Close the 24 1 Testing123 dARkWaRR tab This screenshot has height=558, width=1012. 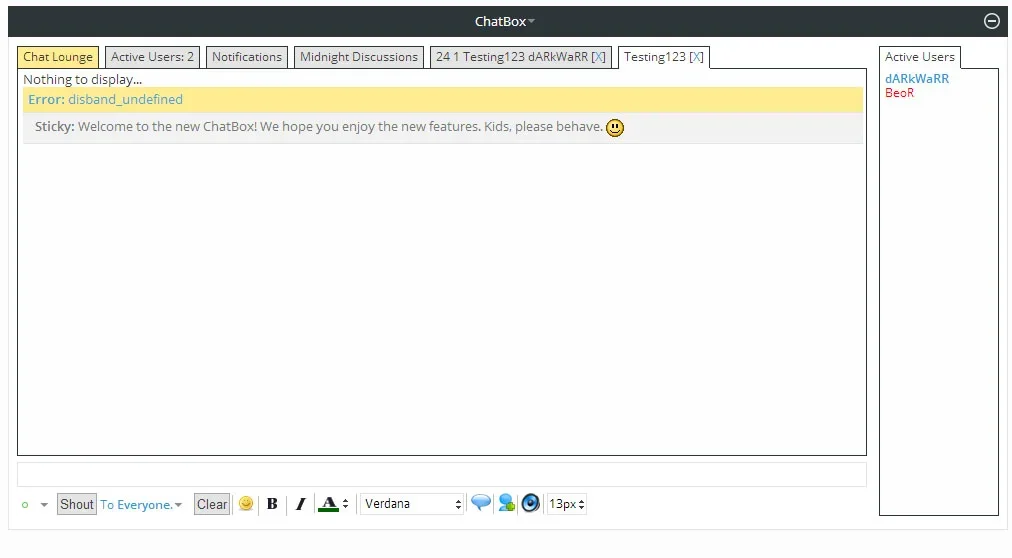598,57
